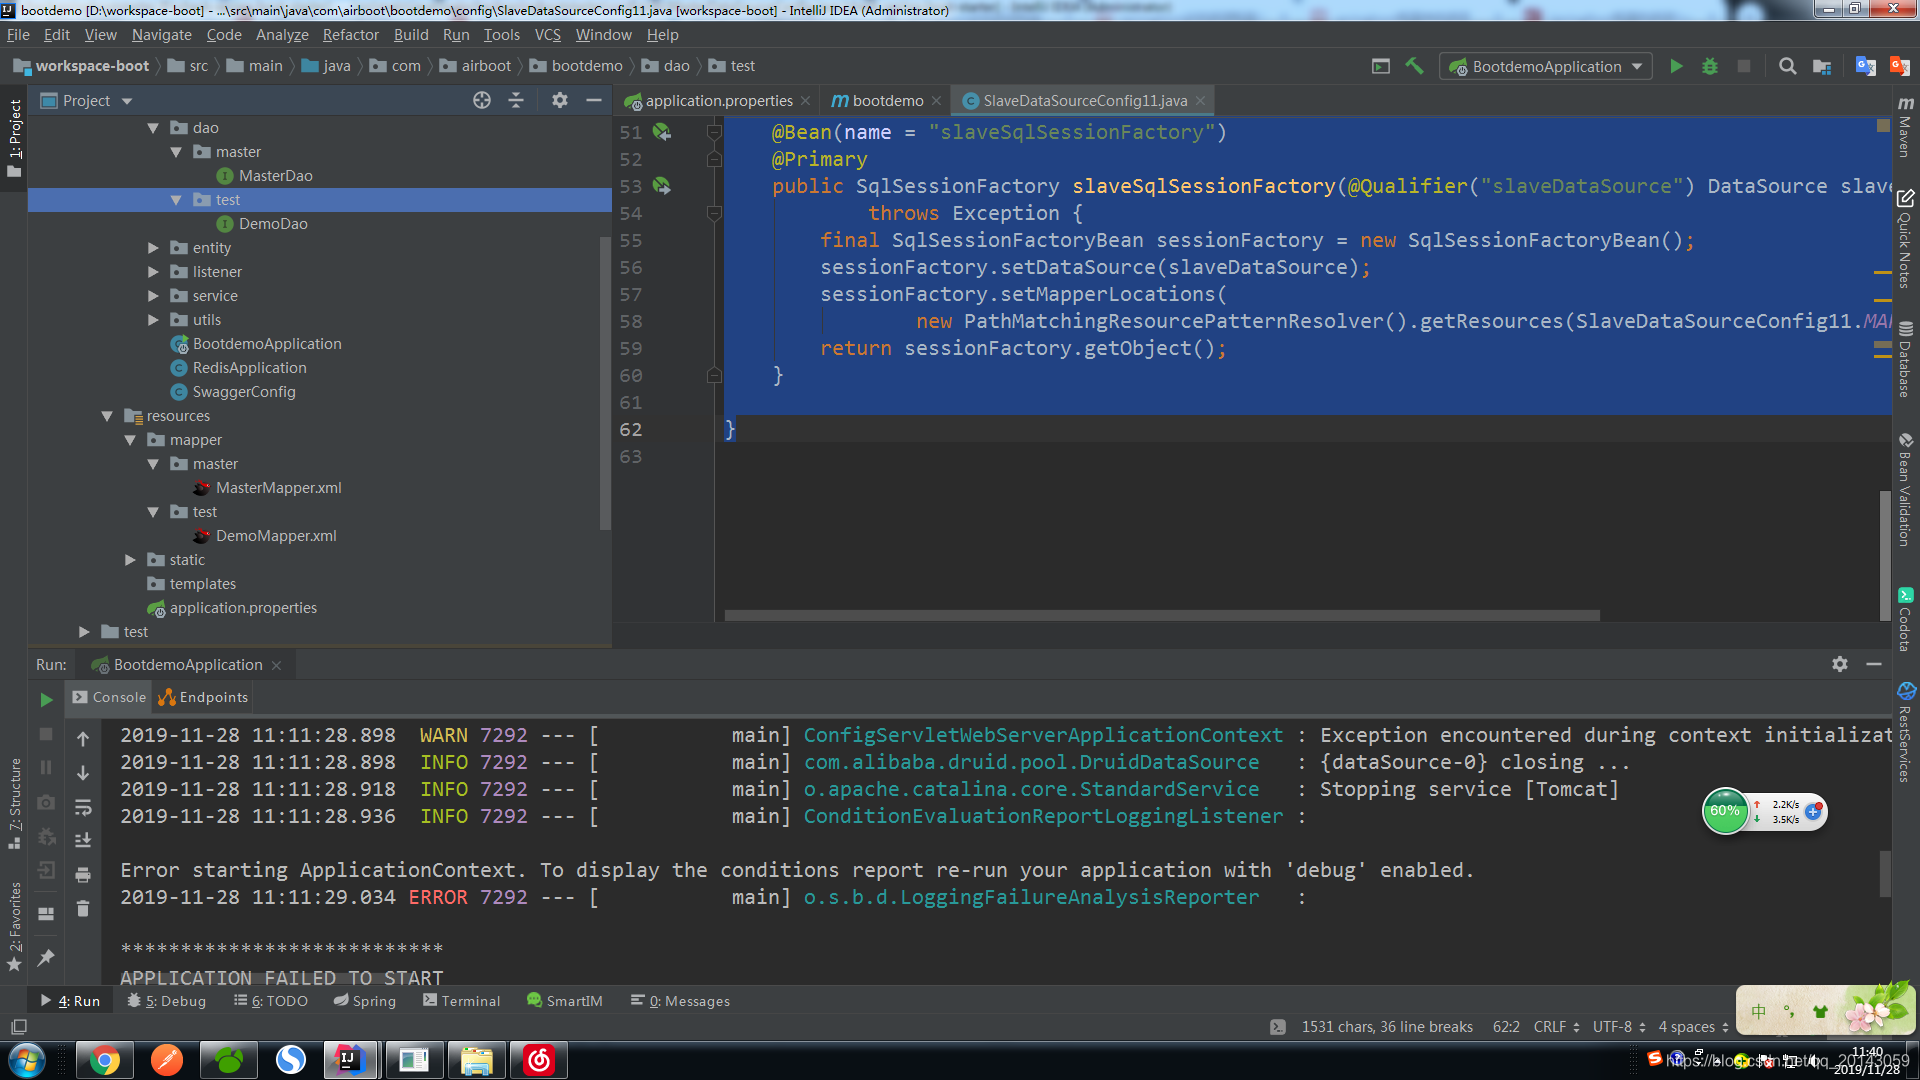
Task: Toggle soft-wrap in the Run console
Action: [83, 806]
